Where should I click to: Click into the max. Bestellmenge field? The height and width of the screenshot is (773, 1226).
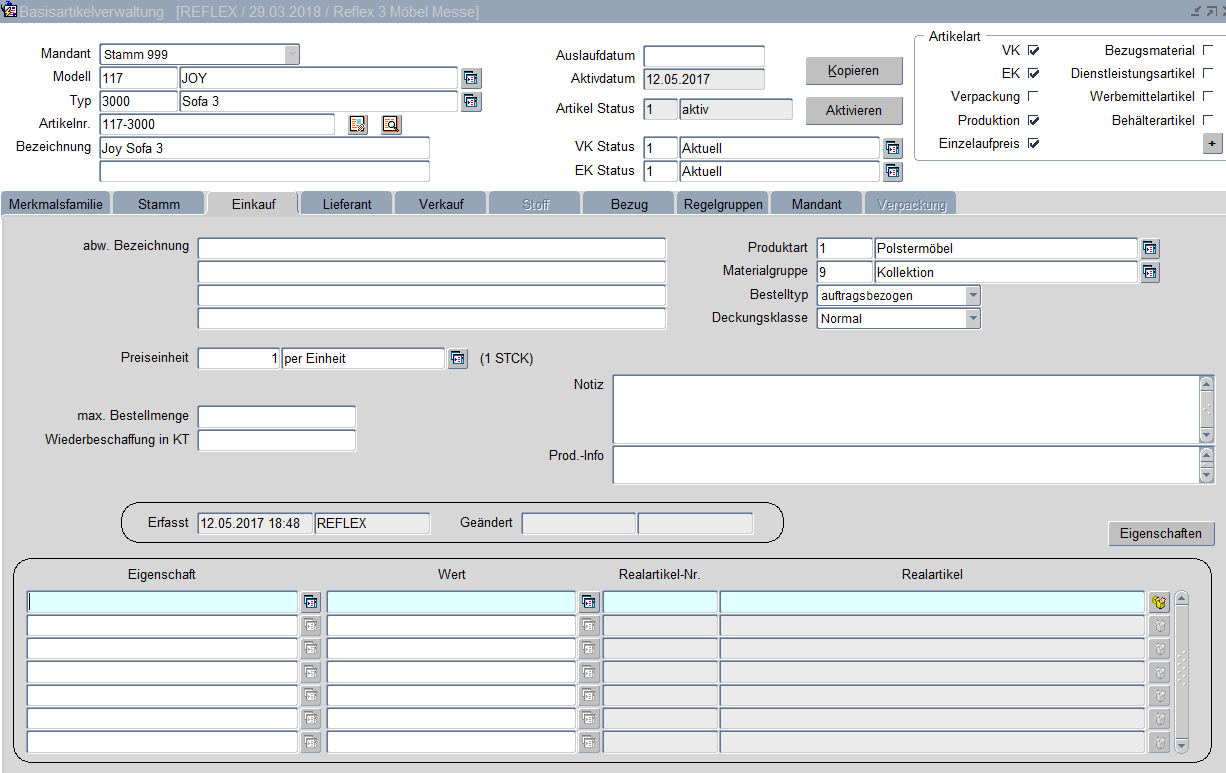[277, 416]
